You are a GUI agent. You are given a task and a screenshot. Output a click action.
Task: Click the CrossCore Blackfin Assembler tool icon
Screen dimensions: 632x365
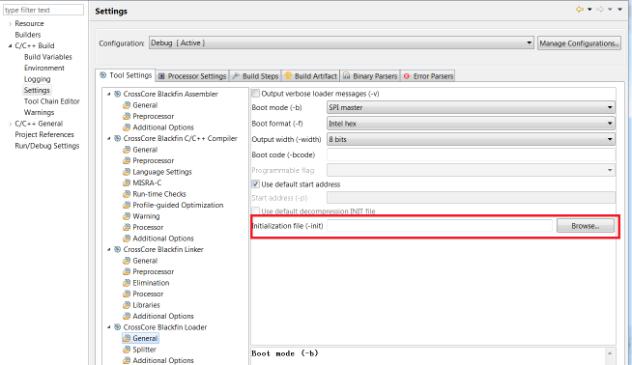coord(117,94)
